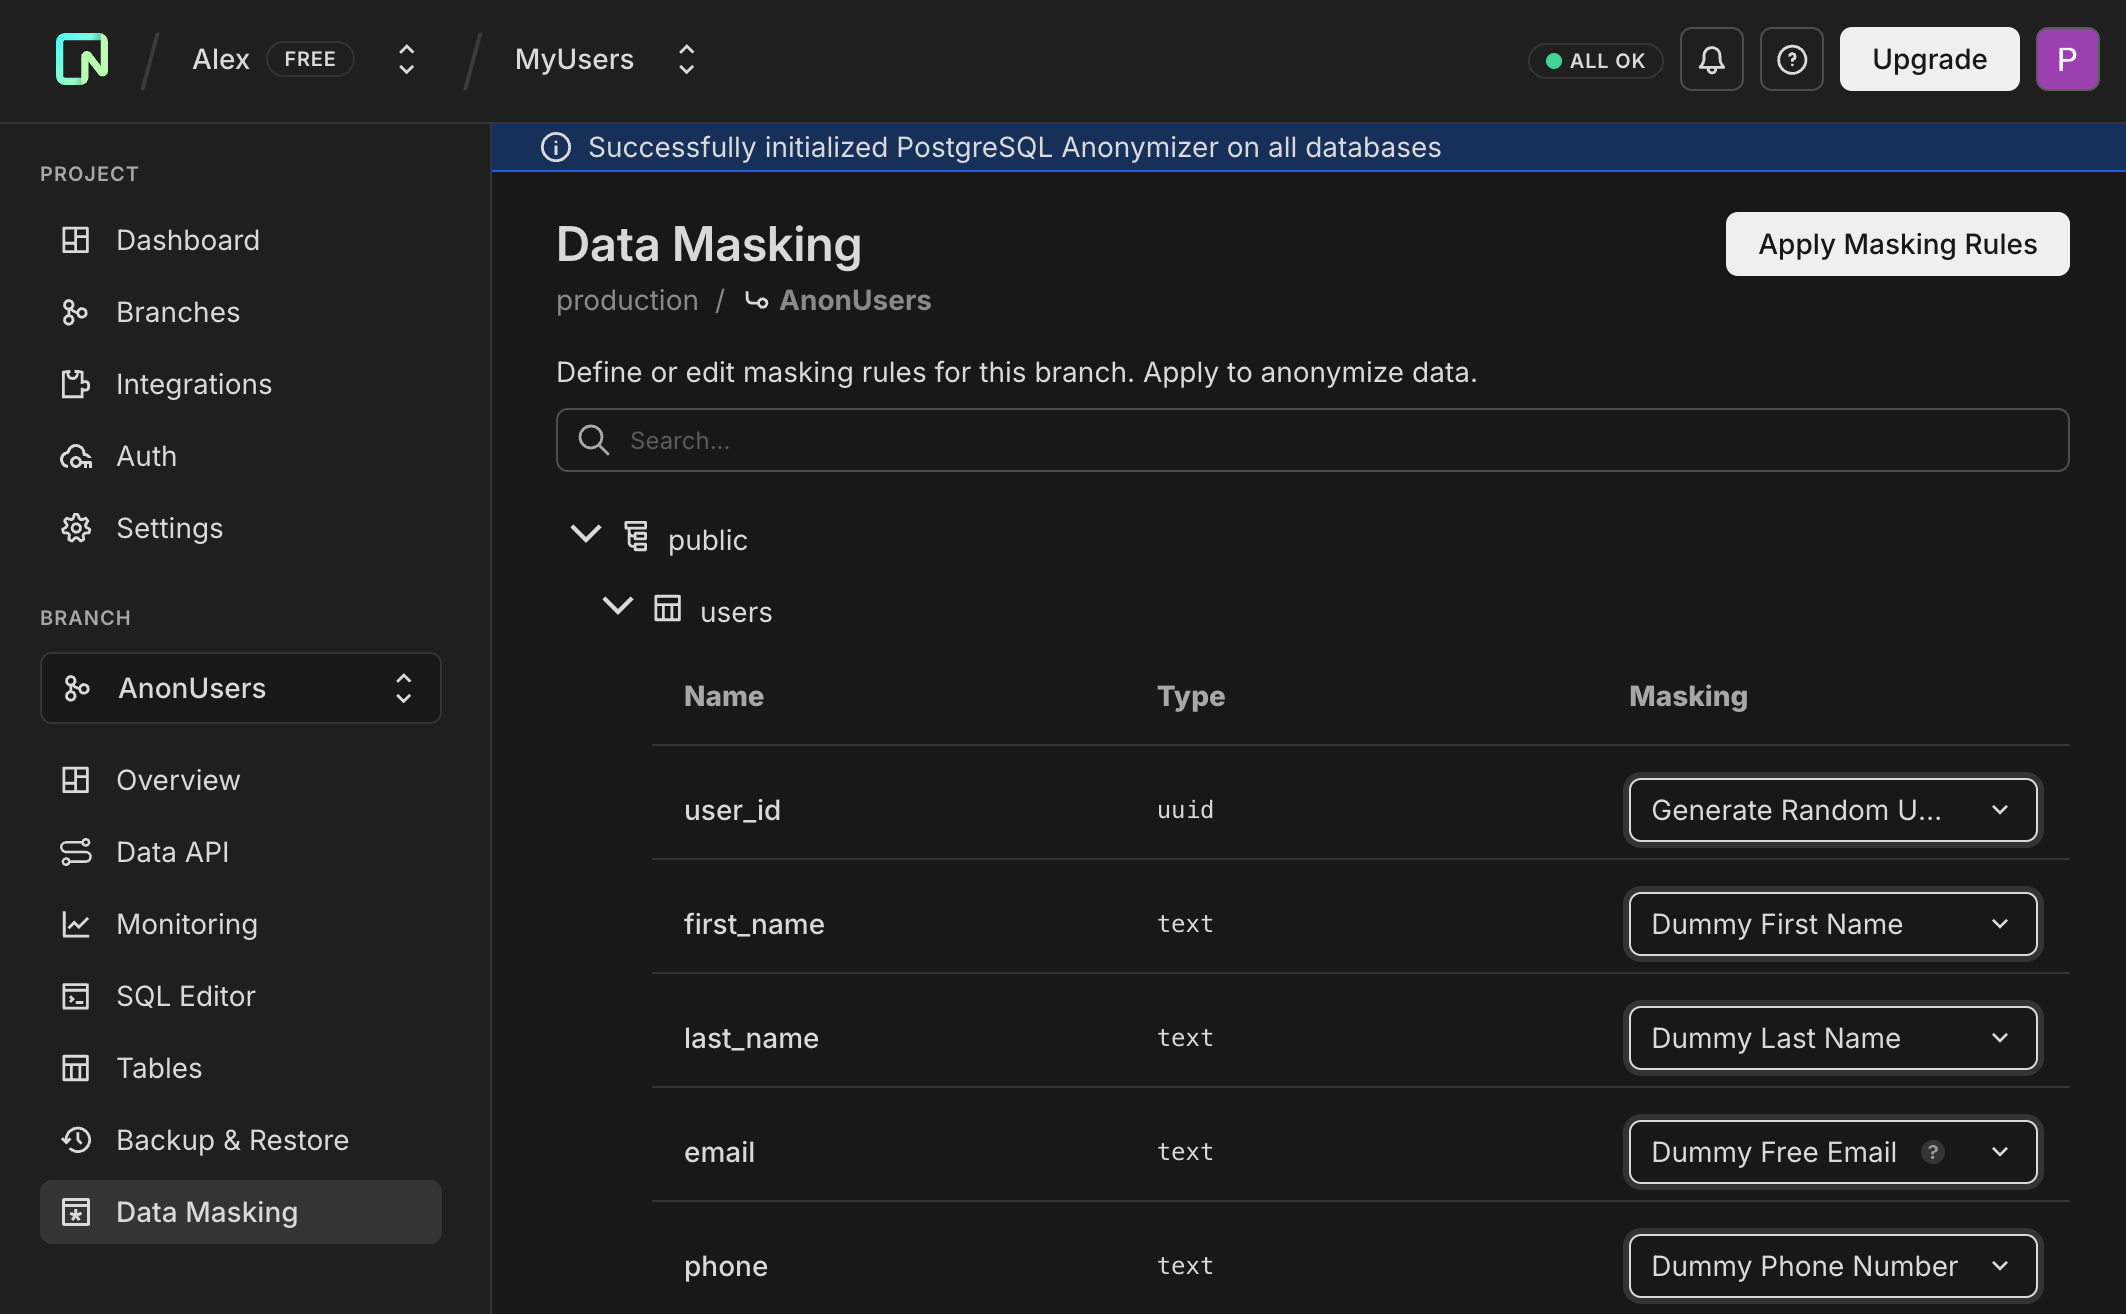The width and height of the screenshot is (2126, 1314).
Task: Collapse the users table
Action: [617, 606]
